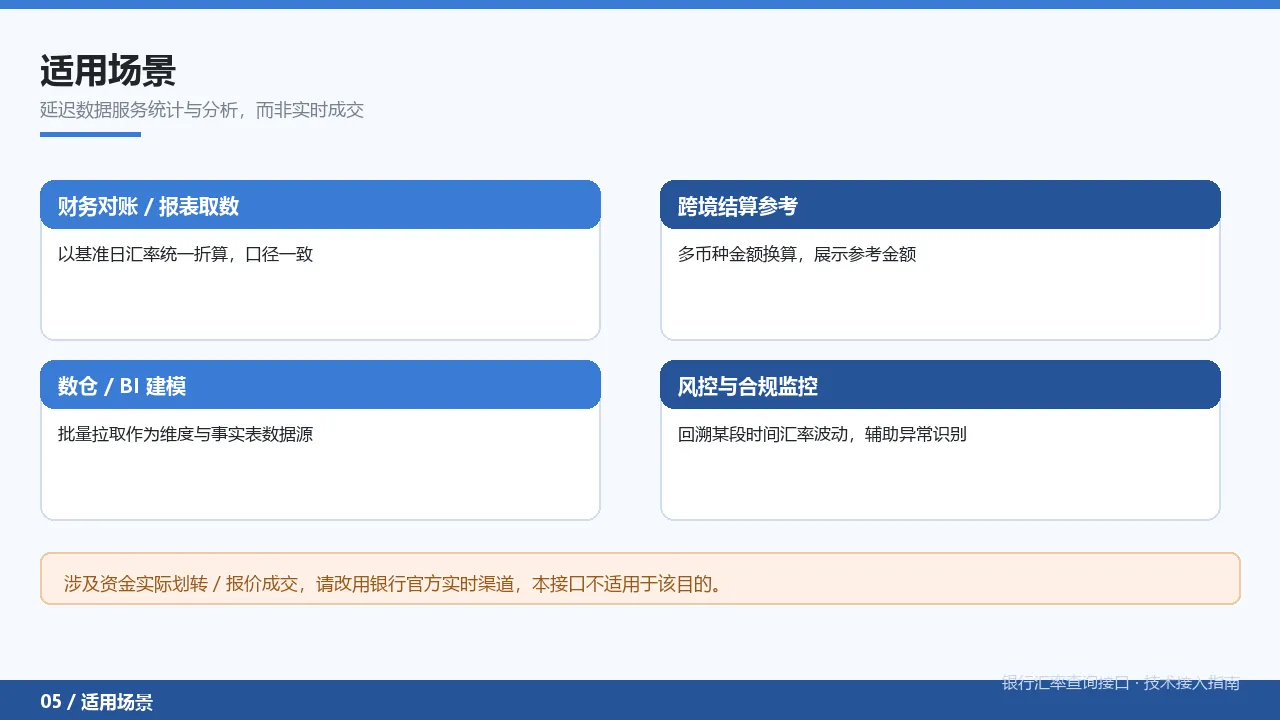Select text 回溯某段时间汇率波动，辅助异常识别
Viewport: 1280px width, 720px height.
click(822, 434)
